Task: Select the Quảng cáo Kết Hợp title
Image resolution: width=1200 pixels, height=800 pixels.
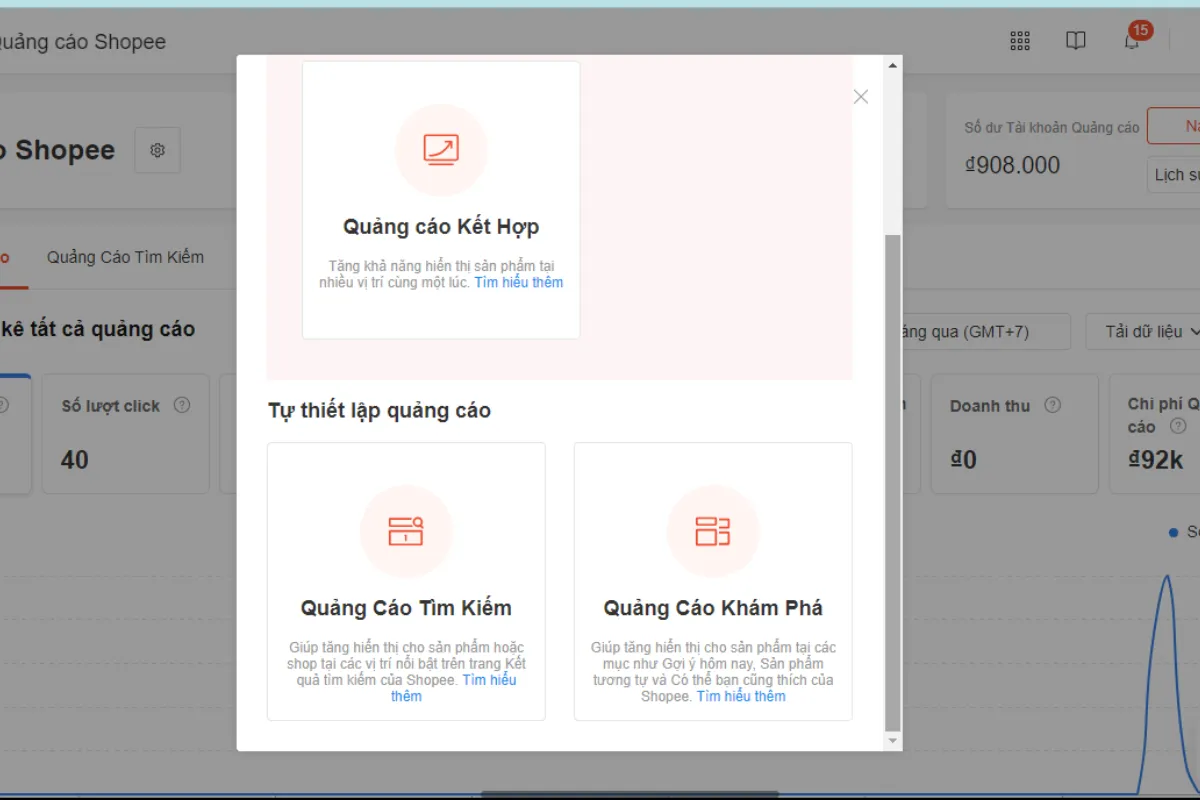Action: tap(441, 227)
